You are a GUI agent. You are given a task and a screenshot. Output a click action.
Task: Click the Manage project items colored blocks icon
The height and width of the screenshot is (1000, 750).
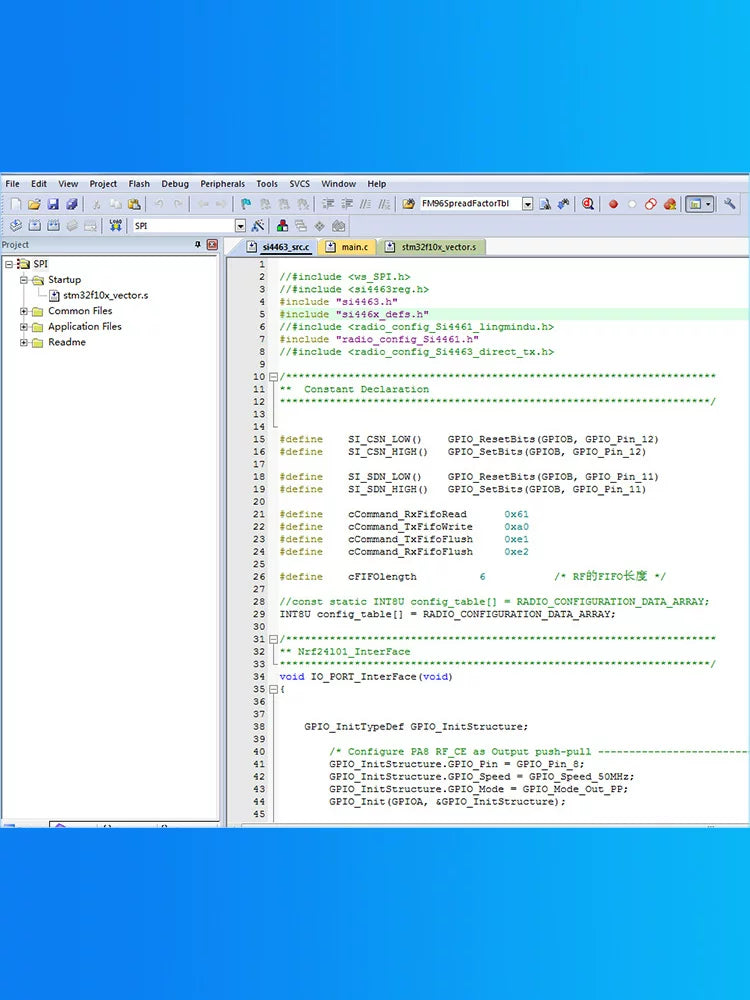283,226
